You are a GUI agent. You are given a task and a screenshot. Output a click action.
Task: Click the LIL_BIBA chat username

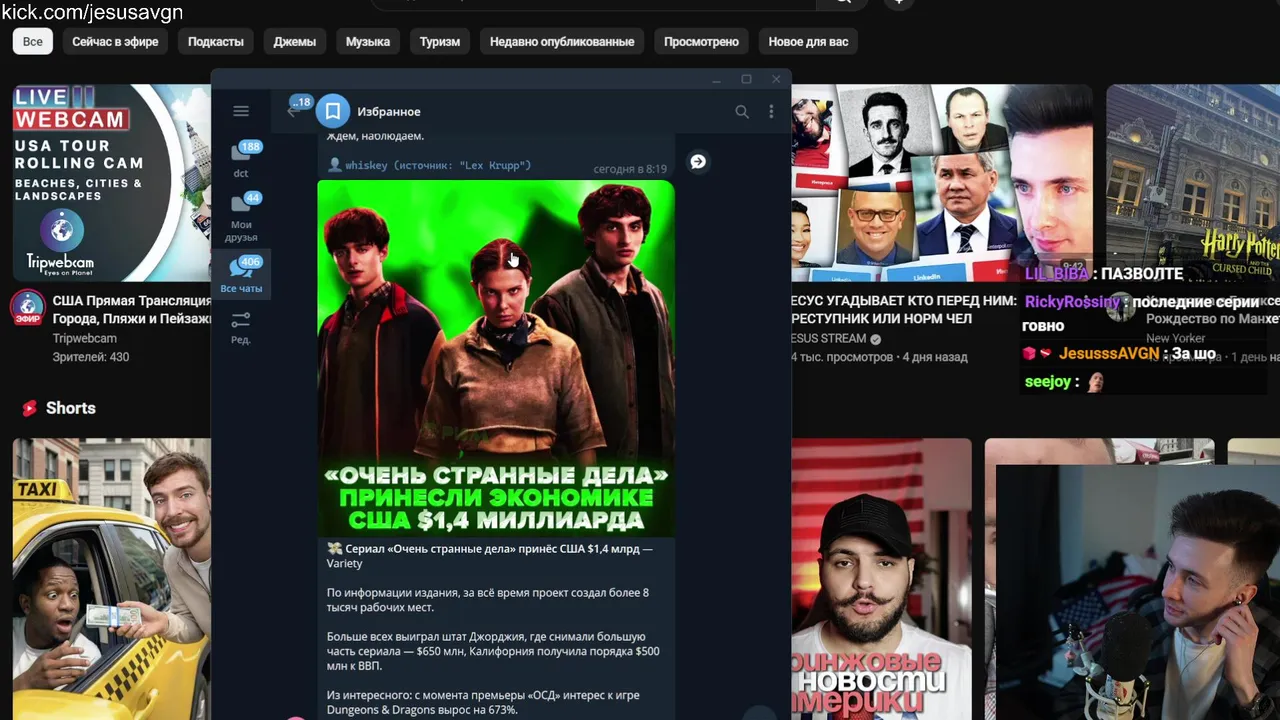tap(1057, 274)
